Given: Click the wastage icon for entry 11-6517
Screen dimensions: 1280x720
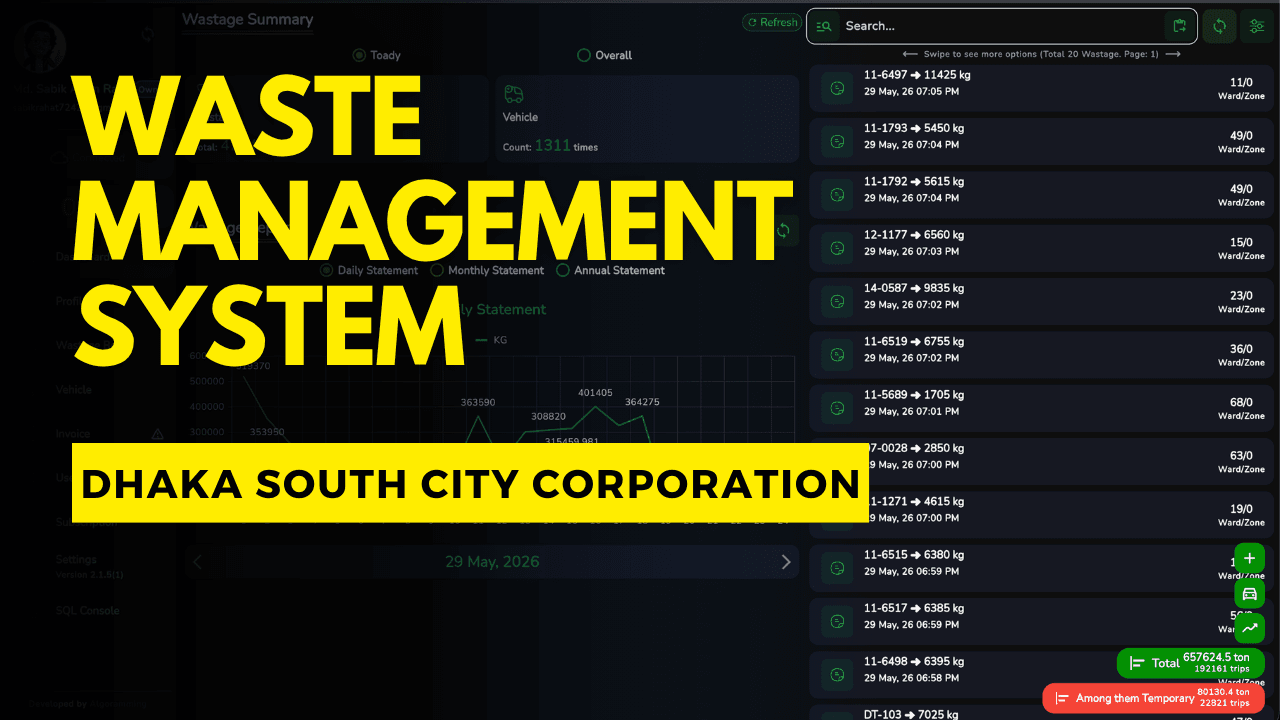Looking at the screenshot, I should coord(837,621).
